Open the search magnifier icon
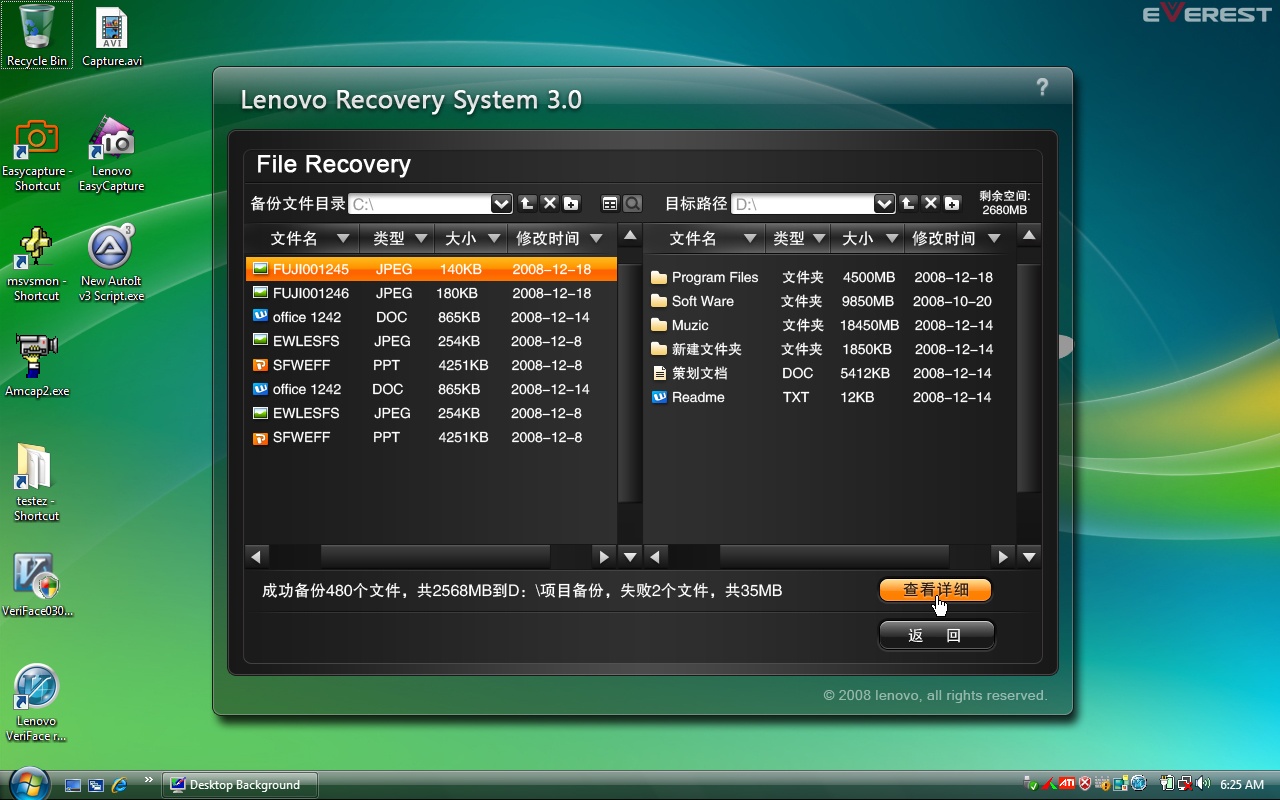The width and height of the screenshot is (1280, 800). pyautogui.click(x=632, y=204)
